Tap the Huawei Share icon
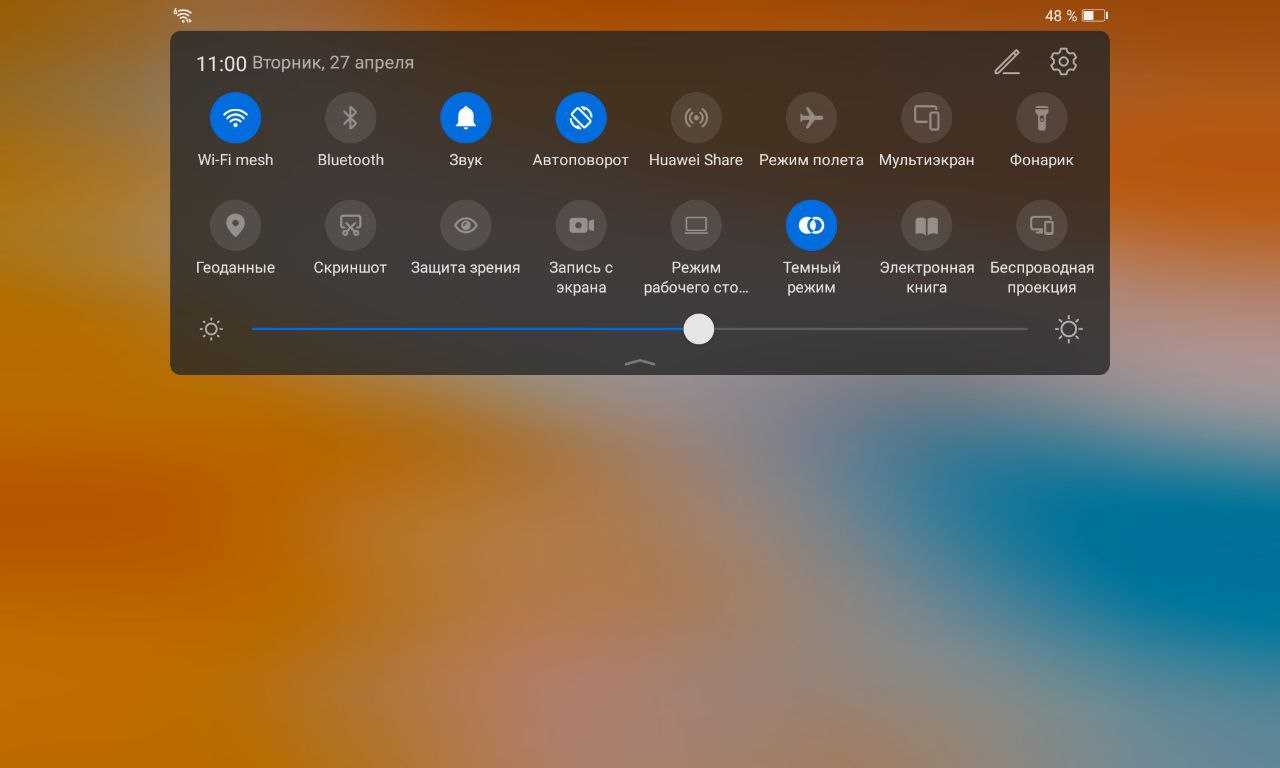The width and height of the screenshot is (1280, 768). tap(696, 118)
